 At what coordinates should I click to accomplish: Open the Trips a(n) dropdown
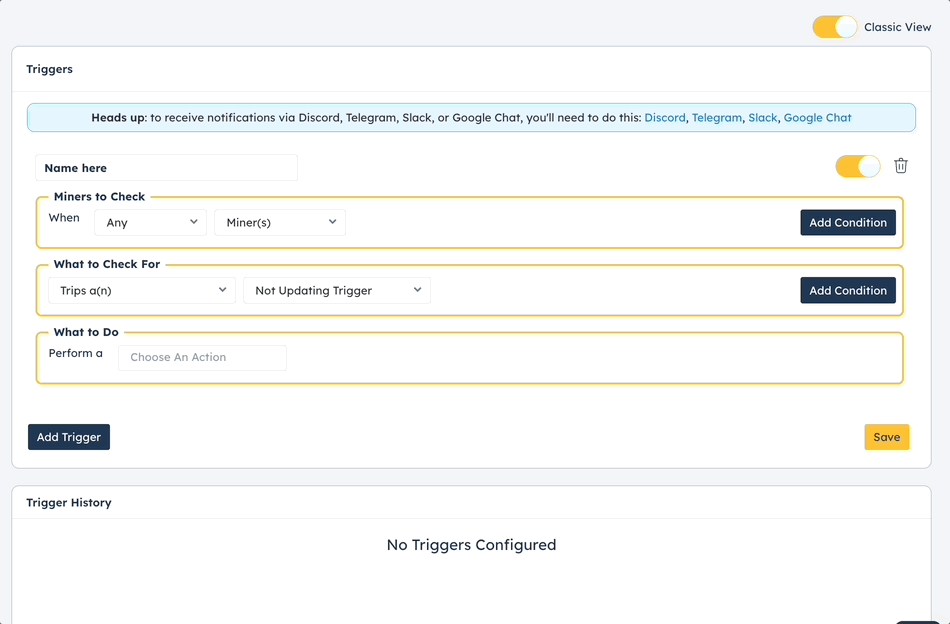[142, 290]
